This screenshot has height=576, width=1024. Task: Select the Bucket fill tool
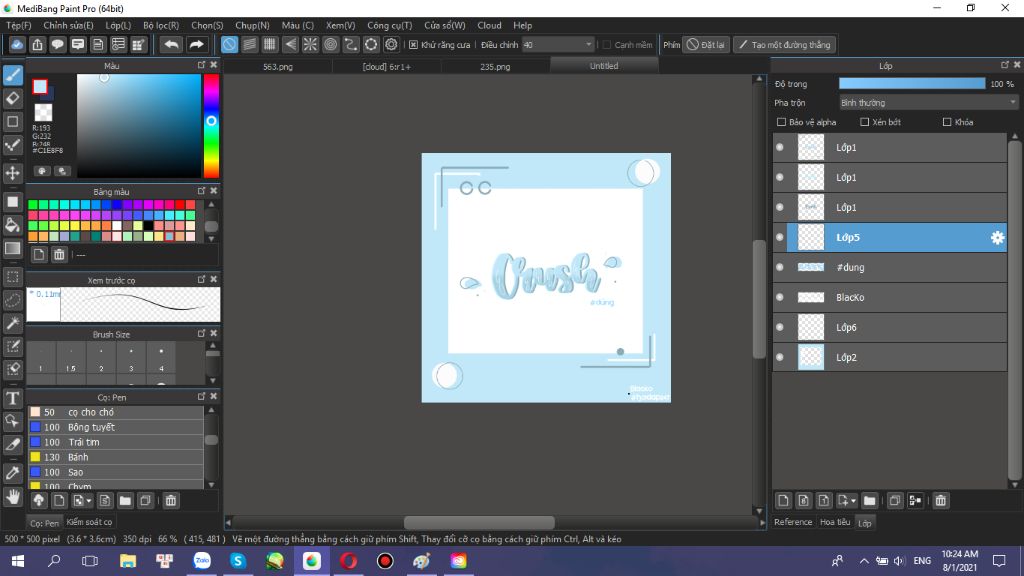click(13, 225)
